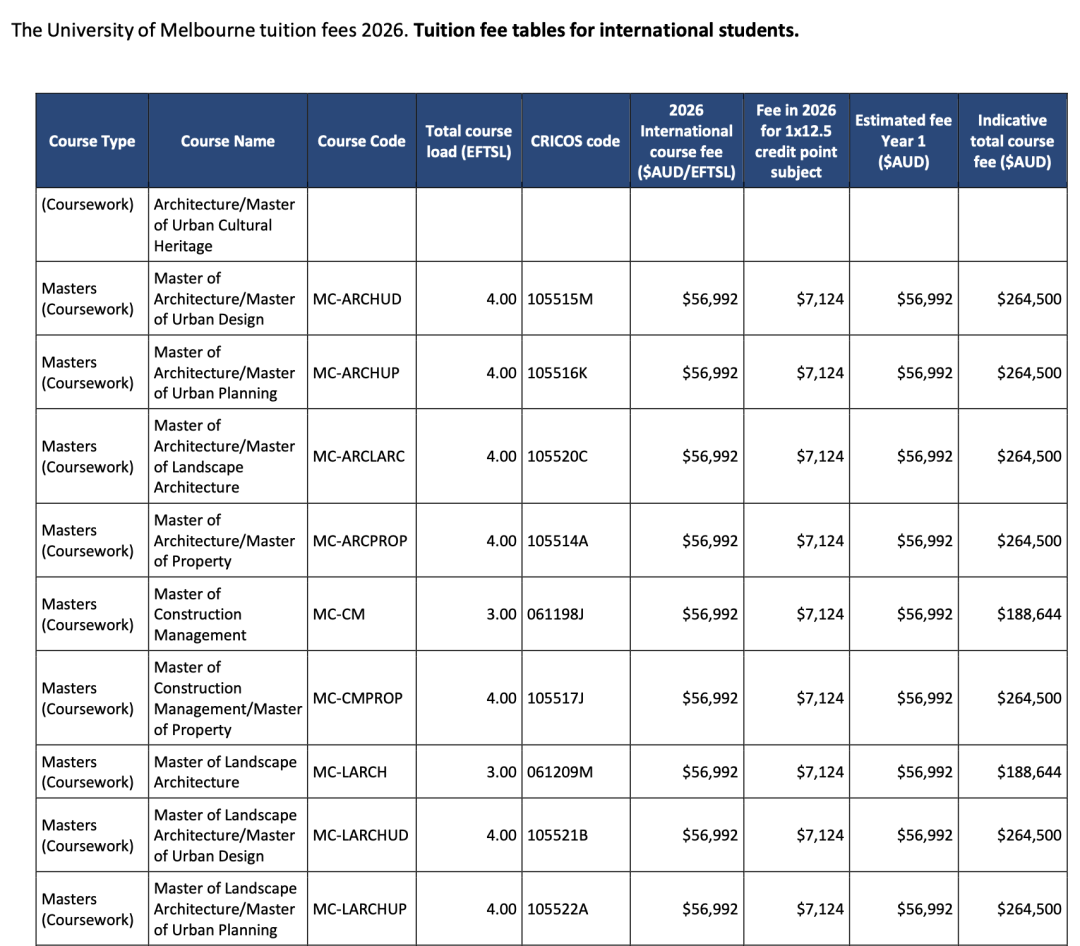Click the 'Course Code' column header

click(x=361, y=141)
